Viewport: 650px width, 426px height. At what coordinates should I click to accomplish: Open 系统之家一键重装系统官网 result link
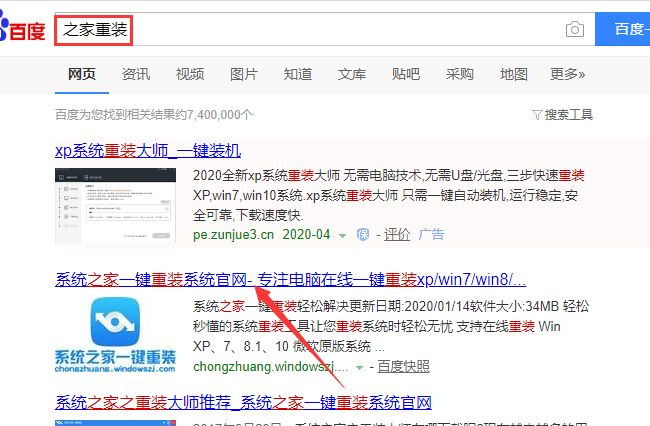(150, 278)
